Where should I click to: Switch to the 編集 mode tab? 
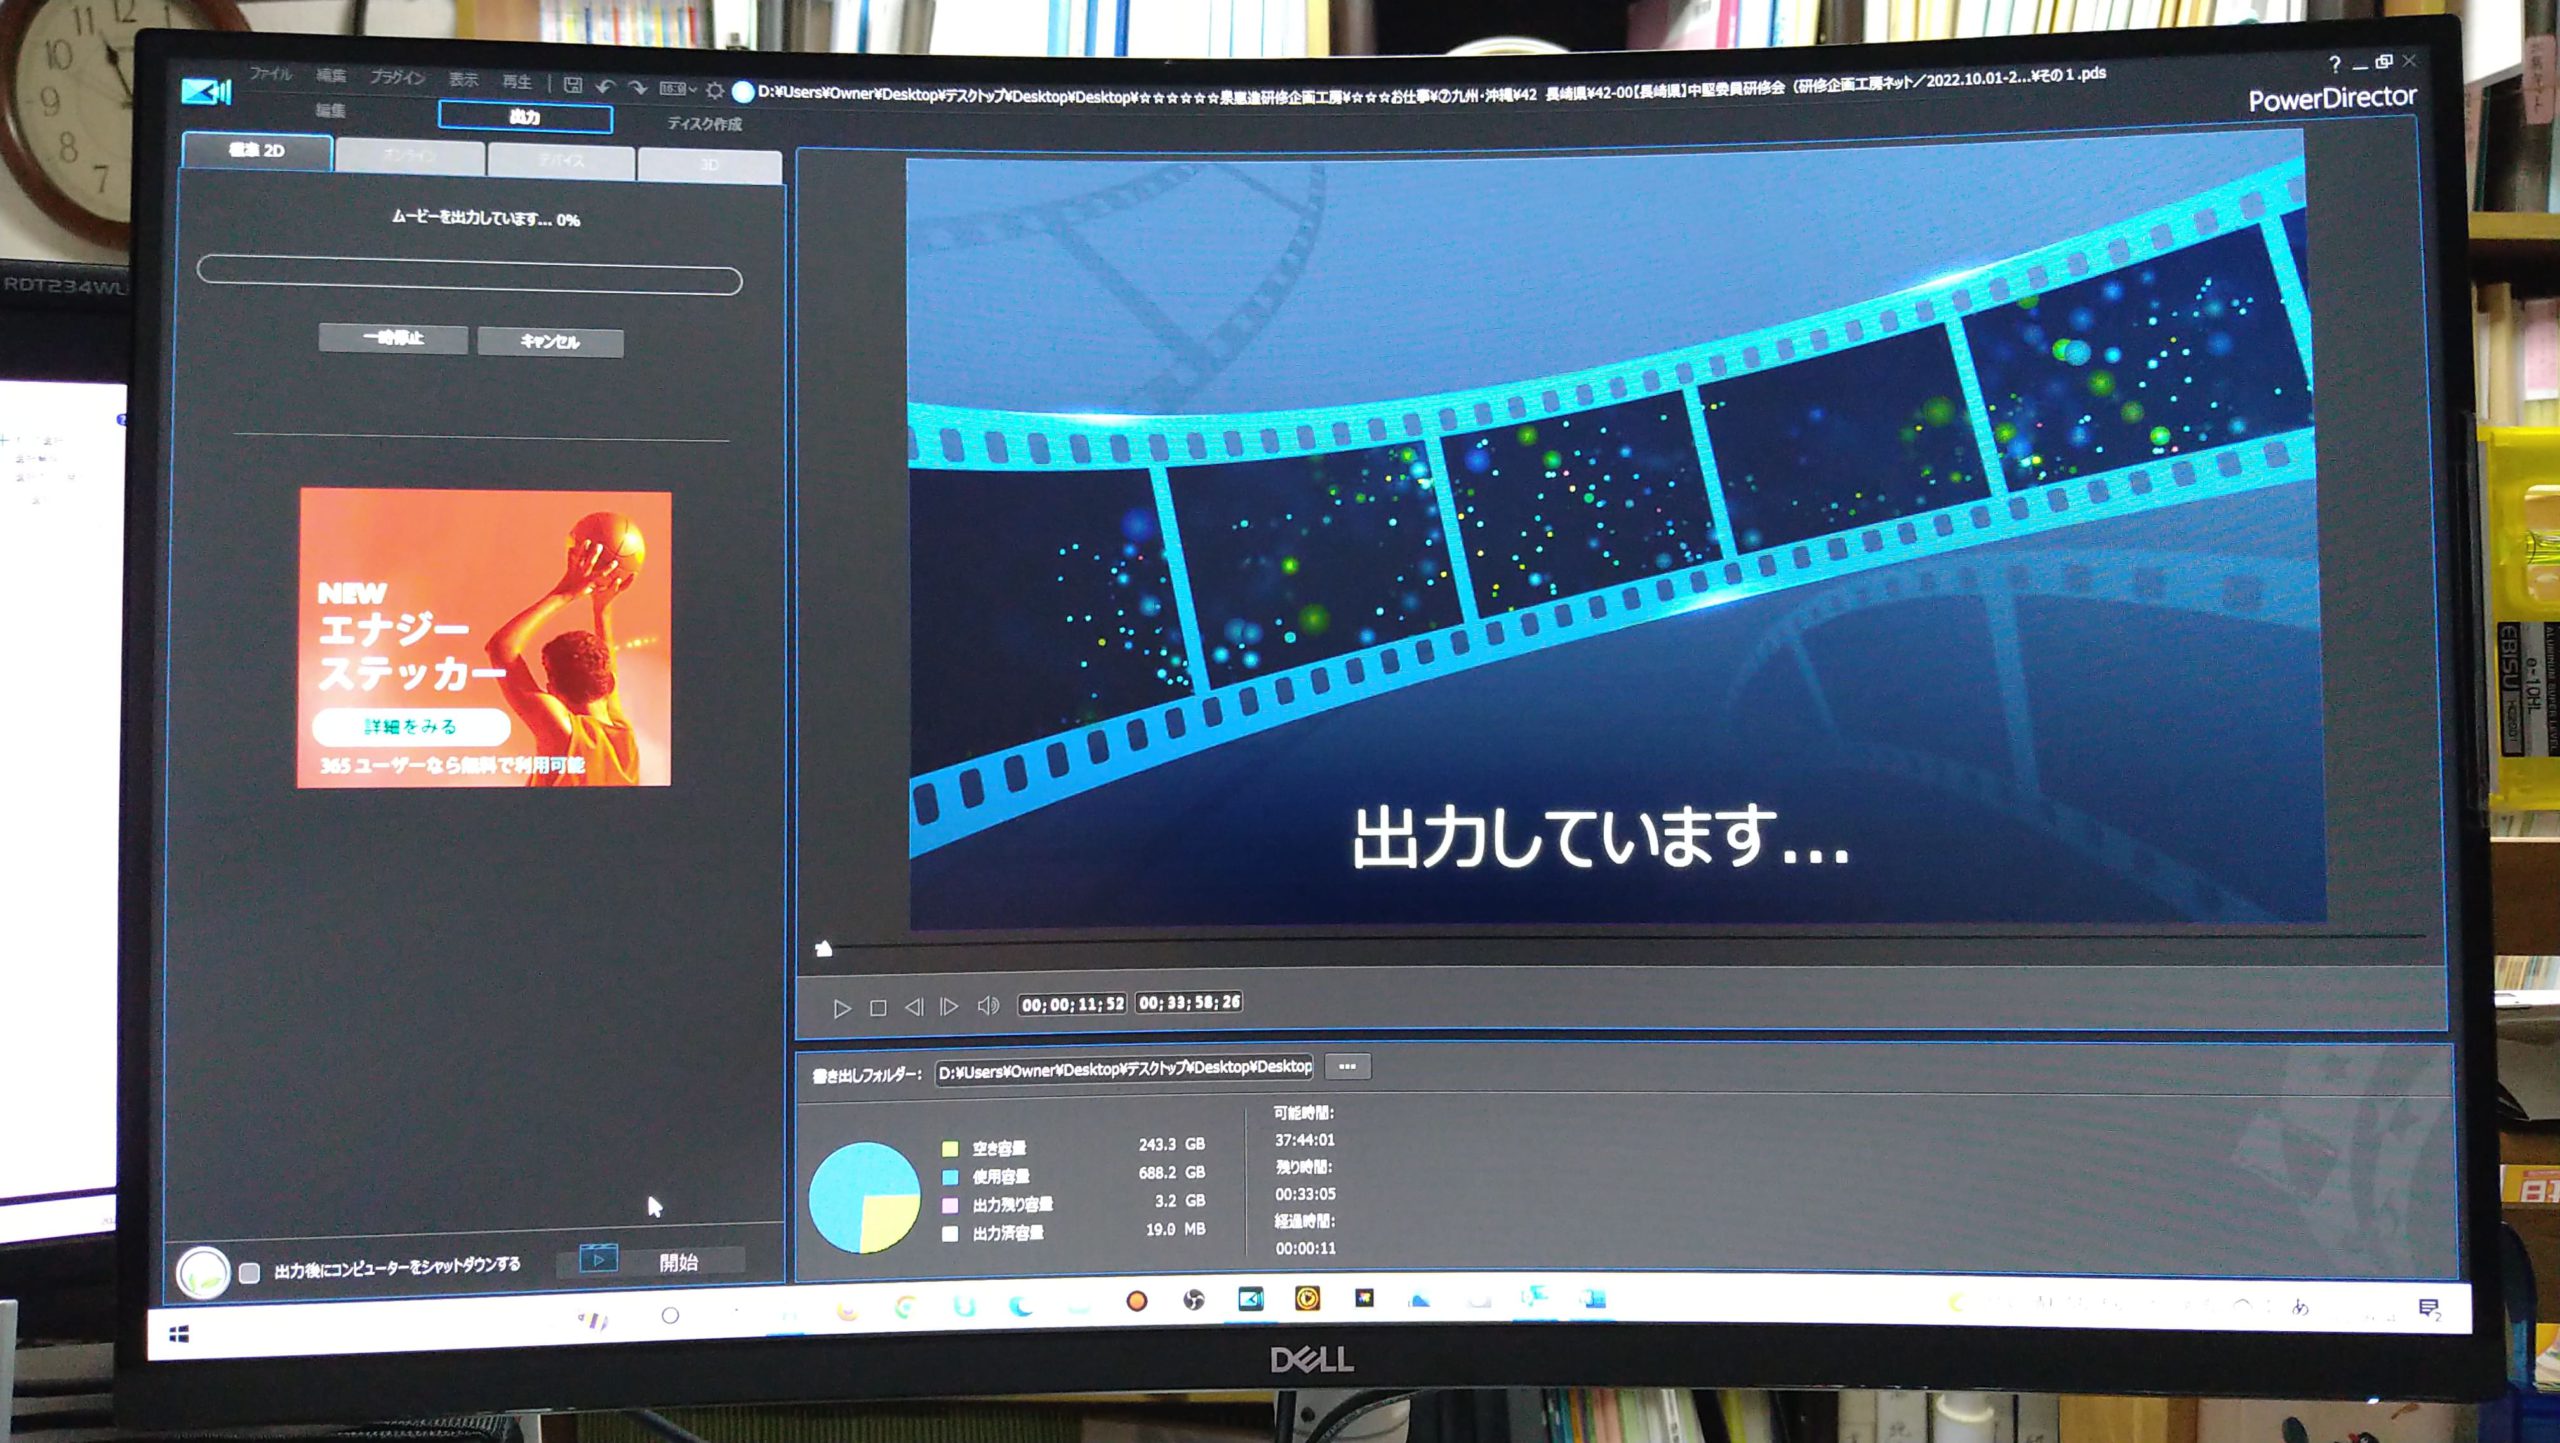point(330,111)
